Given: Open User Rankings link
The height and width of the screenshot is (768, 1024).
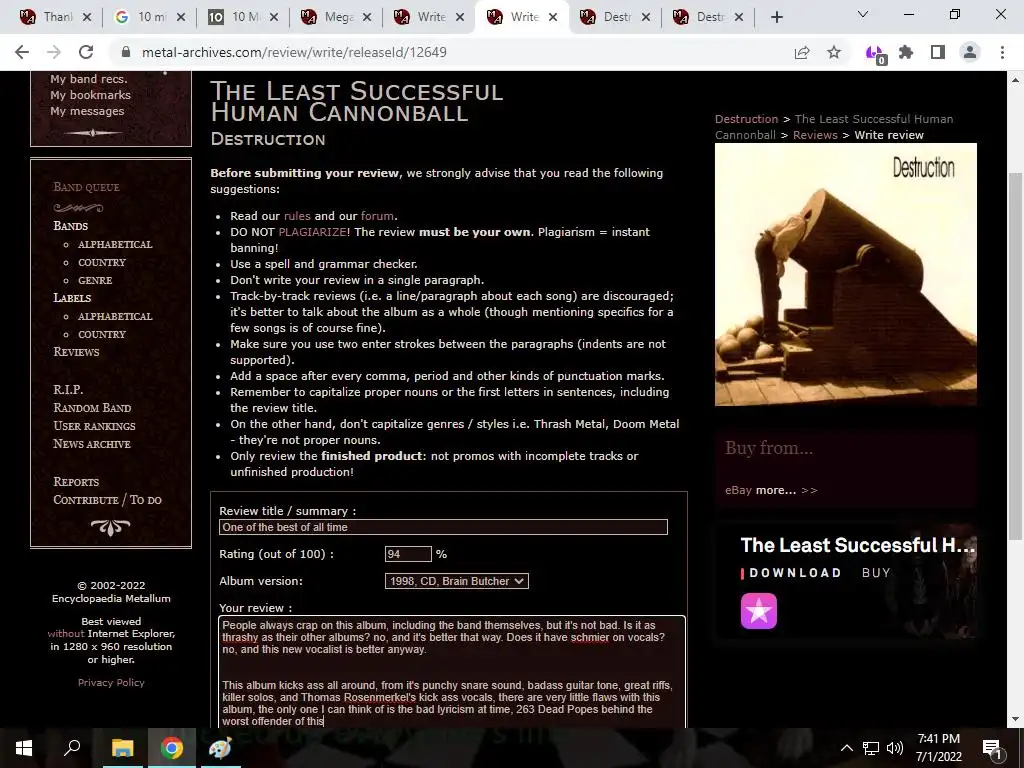Looking at the screenshot, I should click(x=94, y=426).
